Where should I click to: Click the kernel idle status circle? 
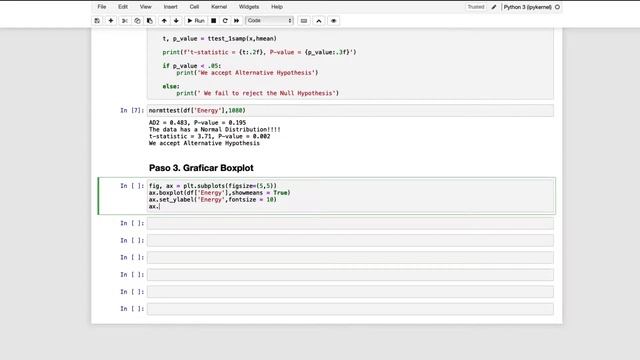point(558,7)
